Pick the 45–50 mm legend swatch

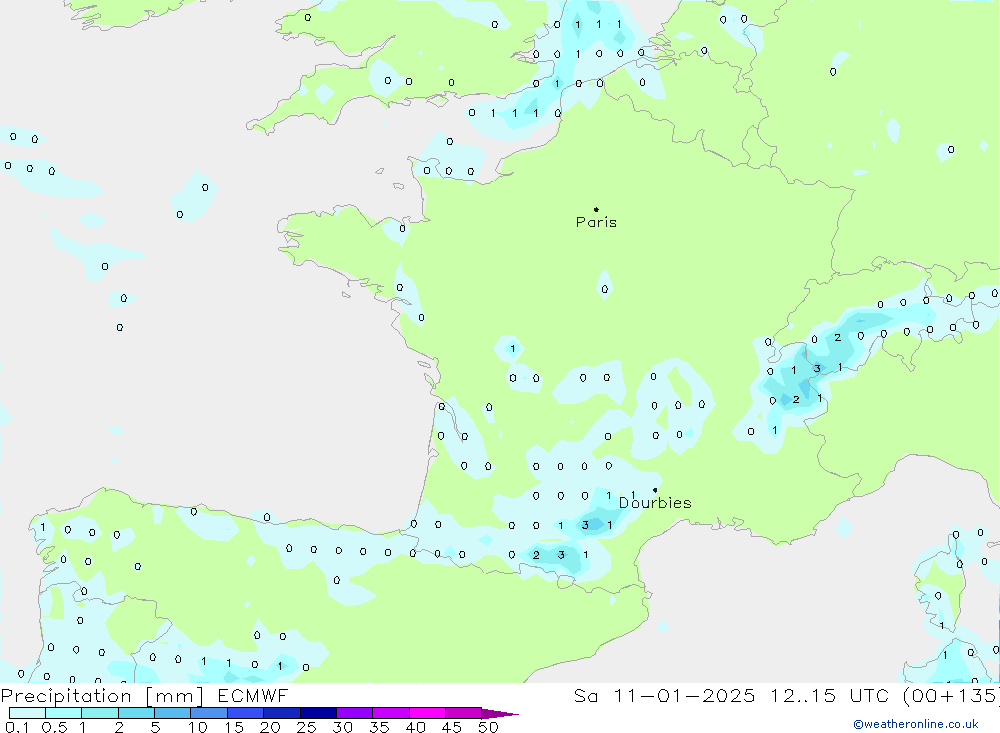(464, 713)
